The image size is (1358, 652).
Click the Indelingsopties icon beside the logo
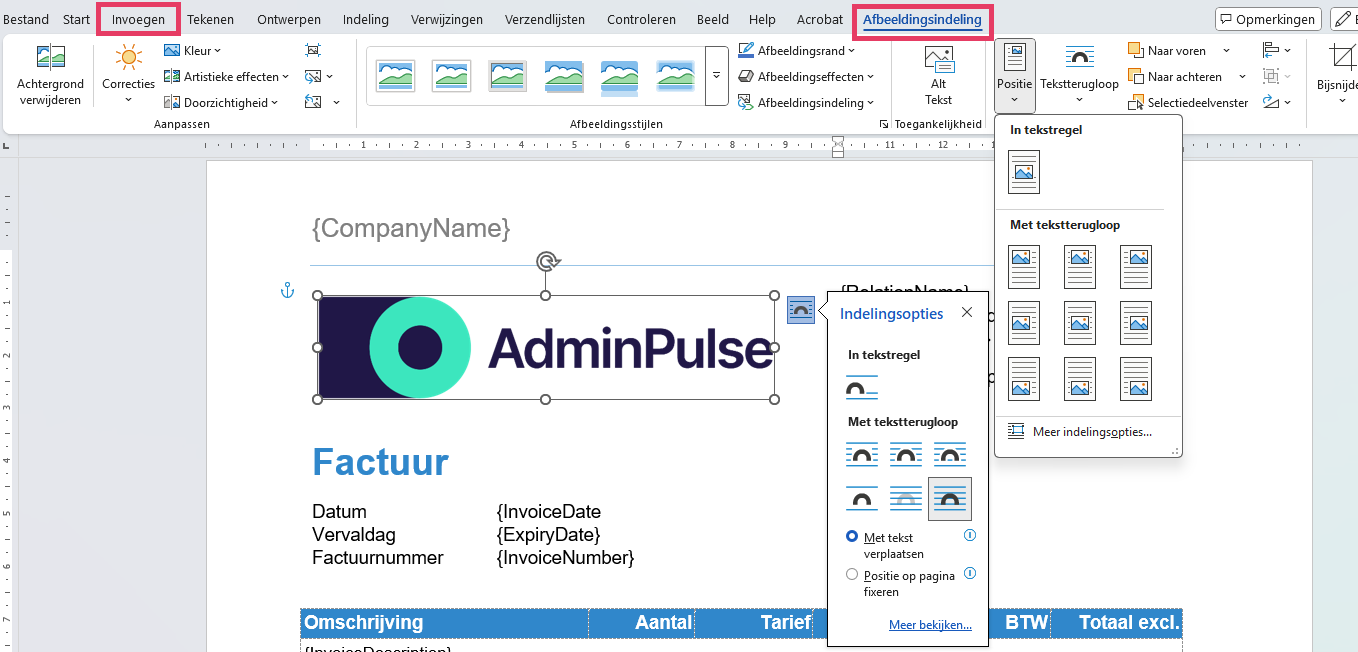(x=801, y=310)
